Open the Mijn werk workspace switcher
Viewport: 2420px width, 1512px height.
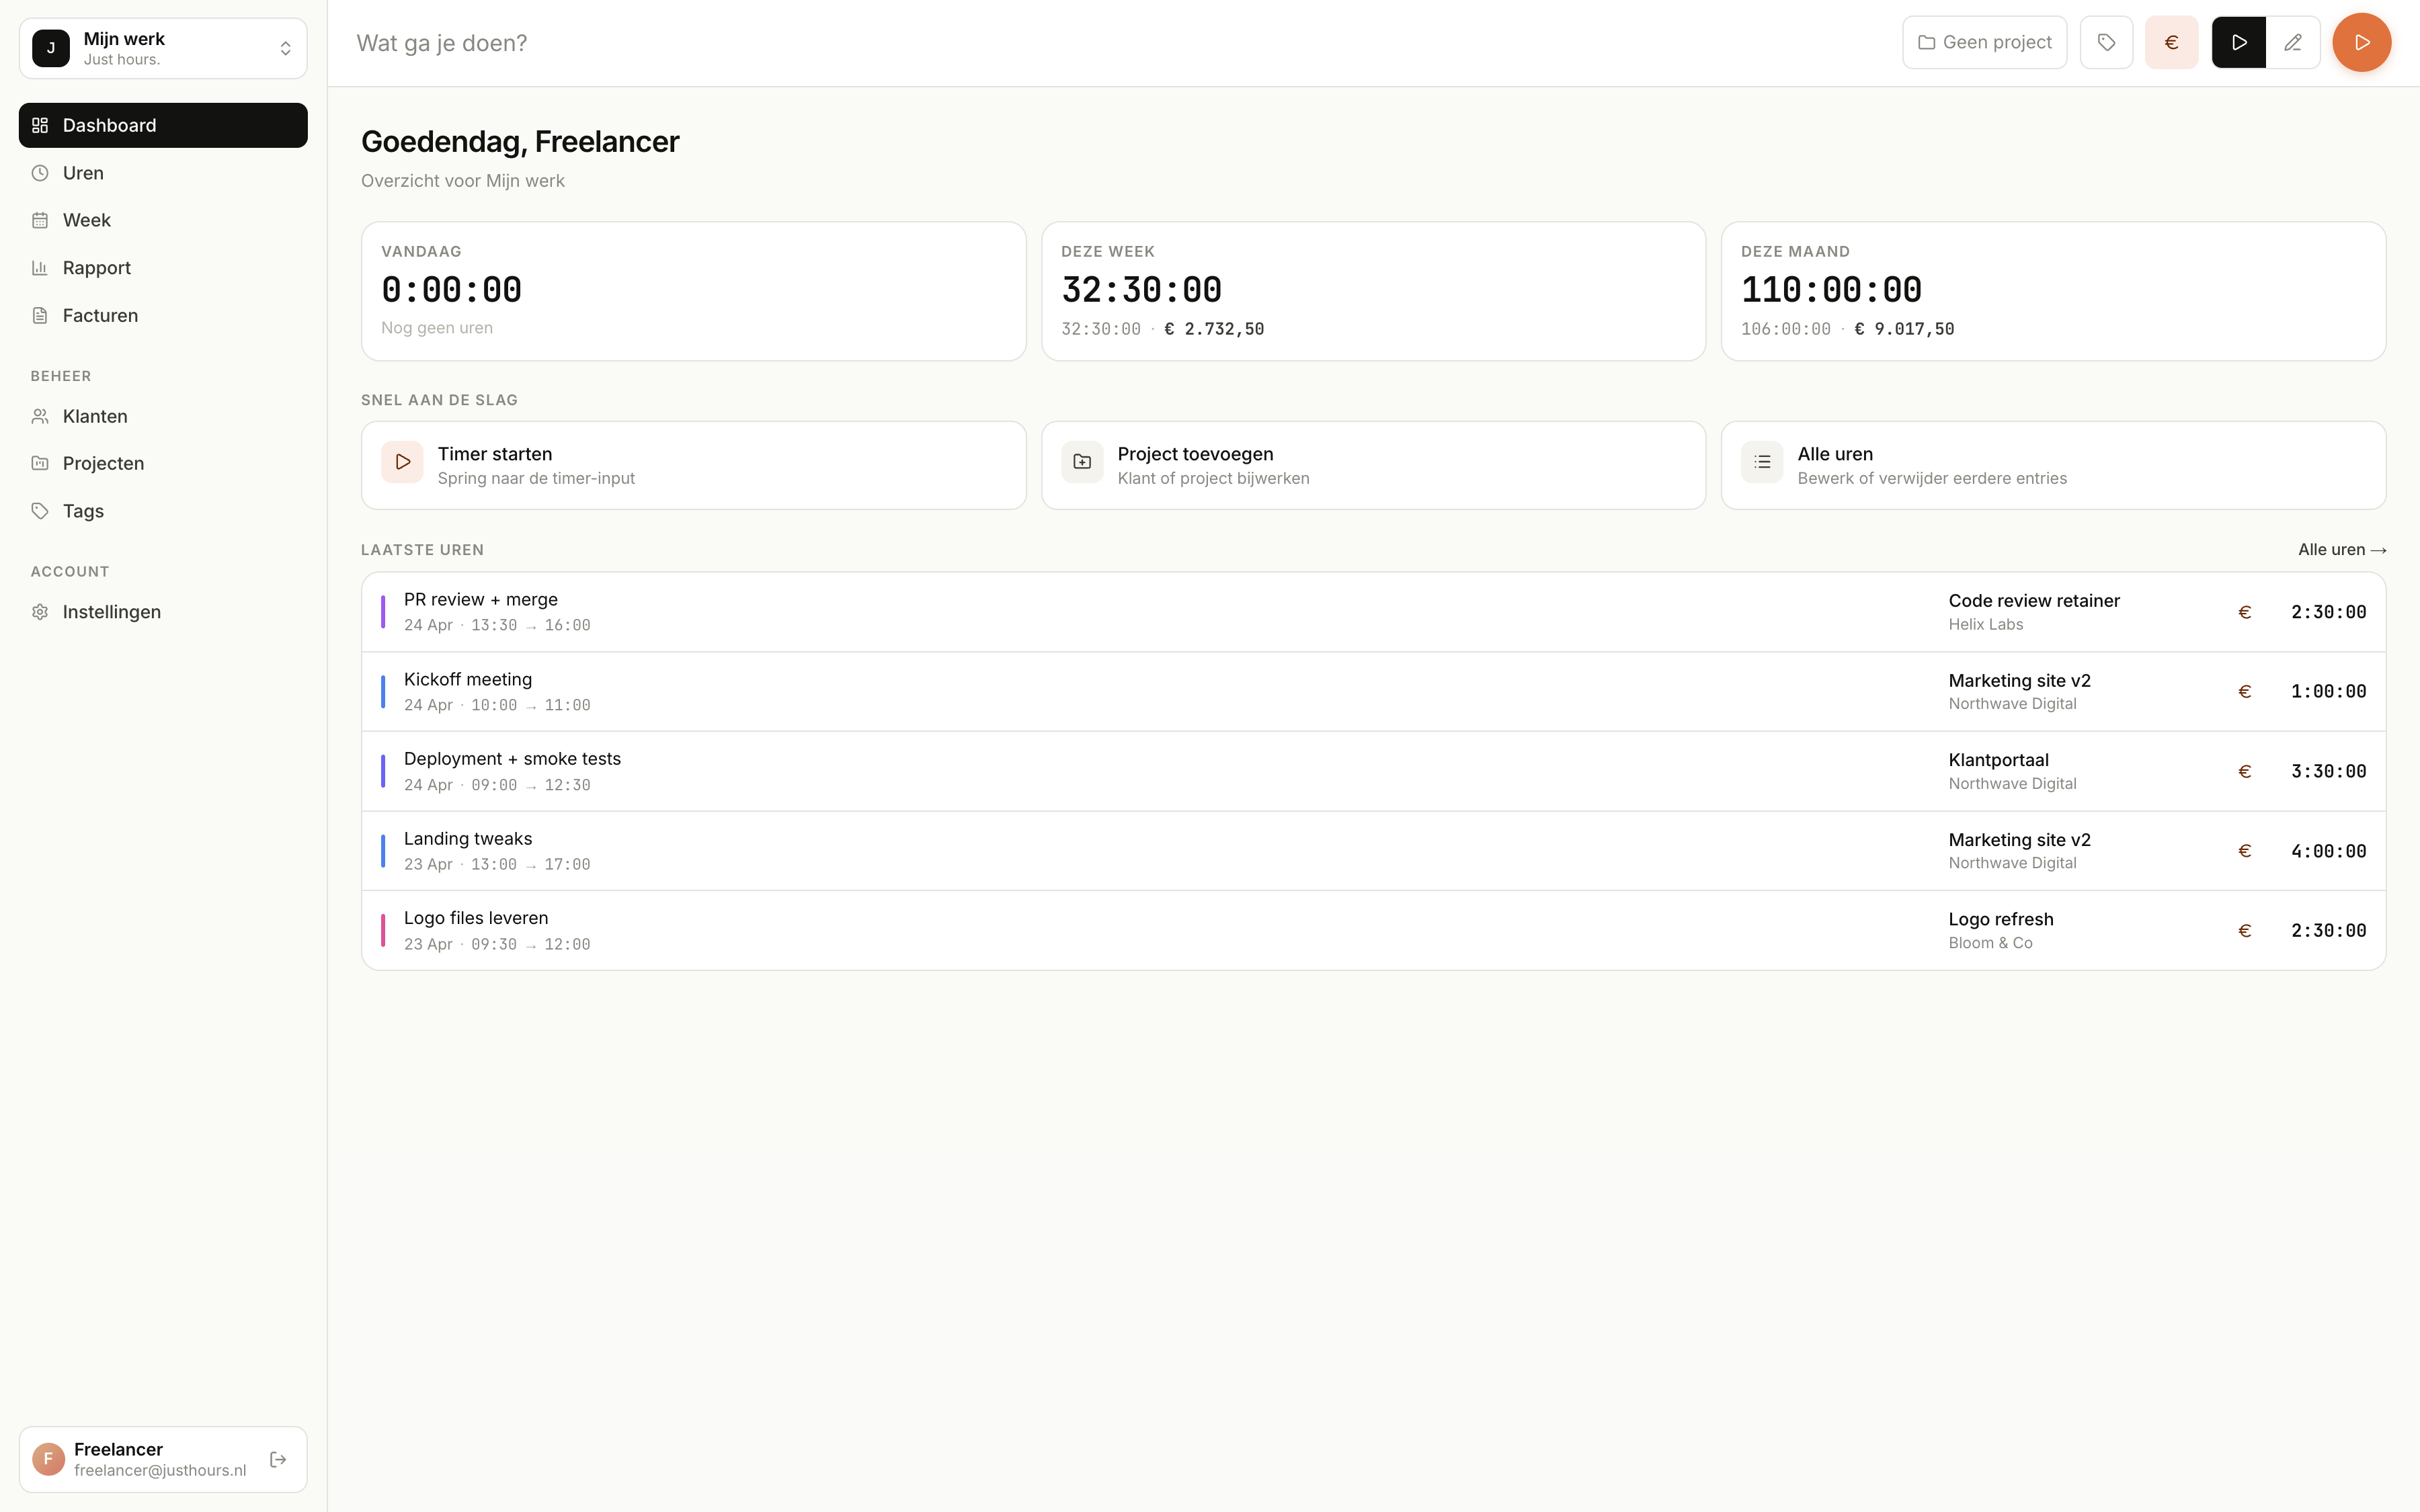click(163, 47)
